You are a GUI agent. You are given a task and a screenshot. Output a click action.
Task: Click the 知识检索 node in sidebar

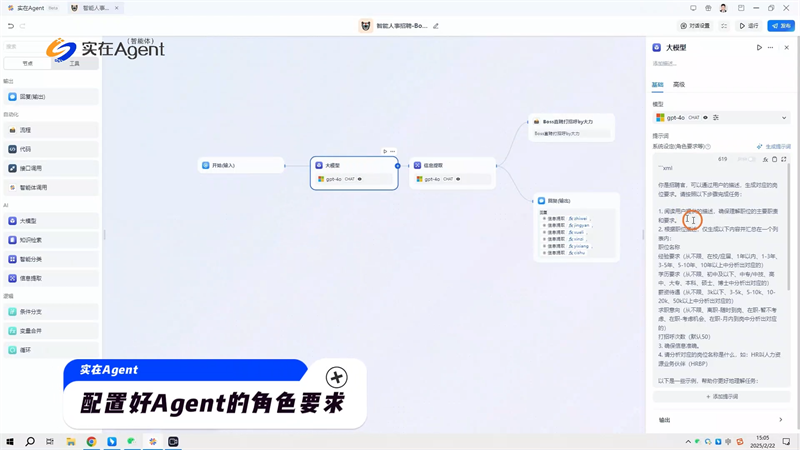[30, 240]
